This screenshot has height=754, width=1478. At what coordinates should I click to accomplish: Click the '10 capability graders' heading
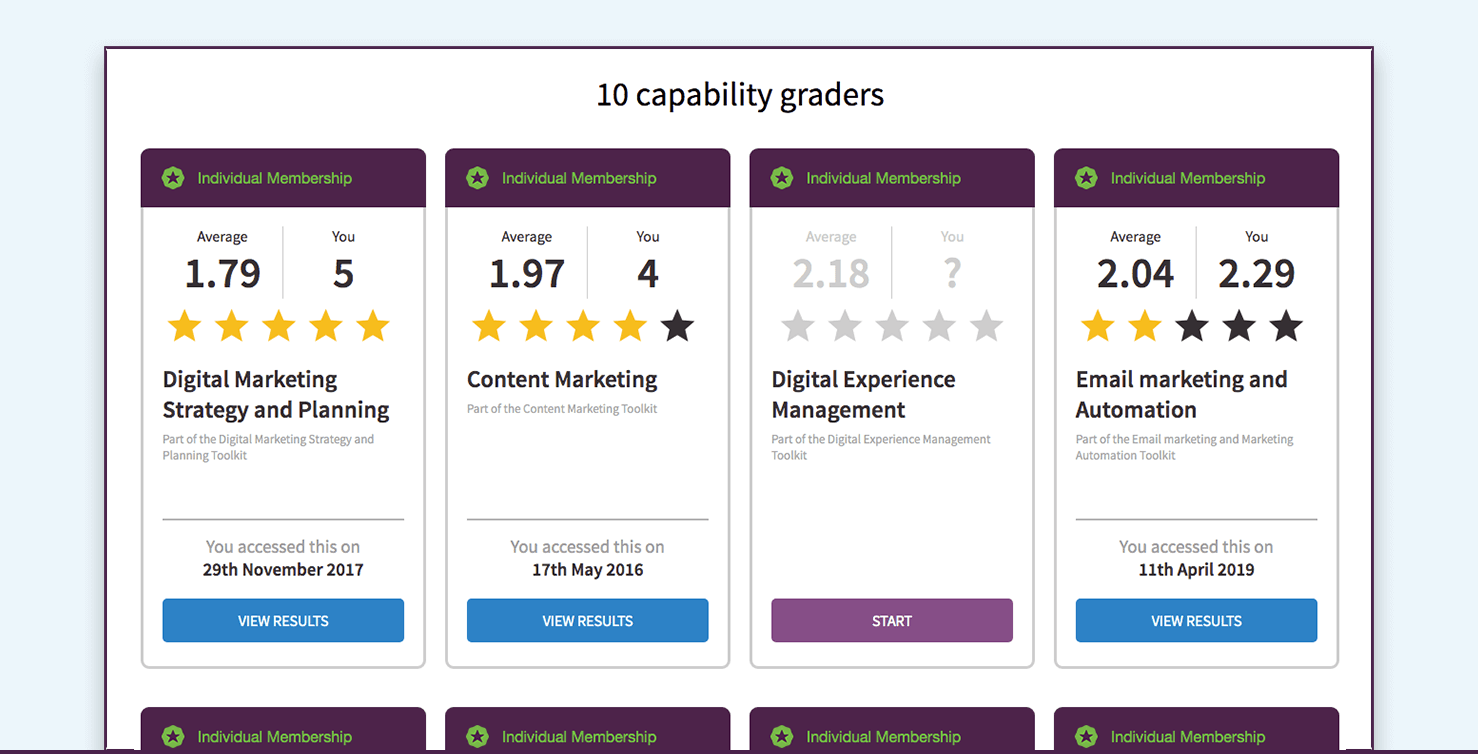tap(740, 95)
